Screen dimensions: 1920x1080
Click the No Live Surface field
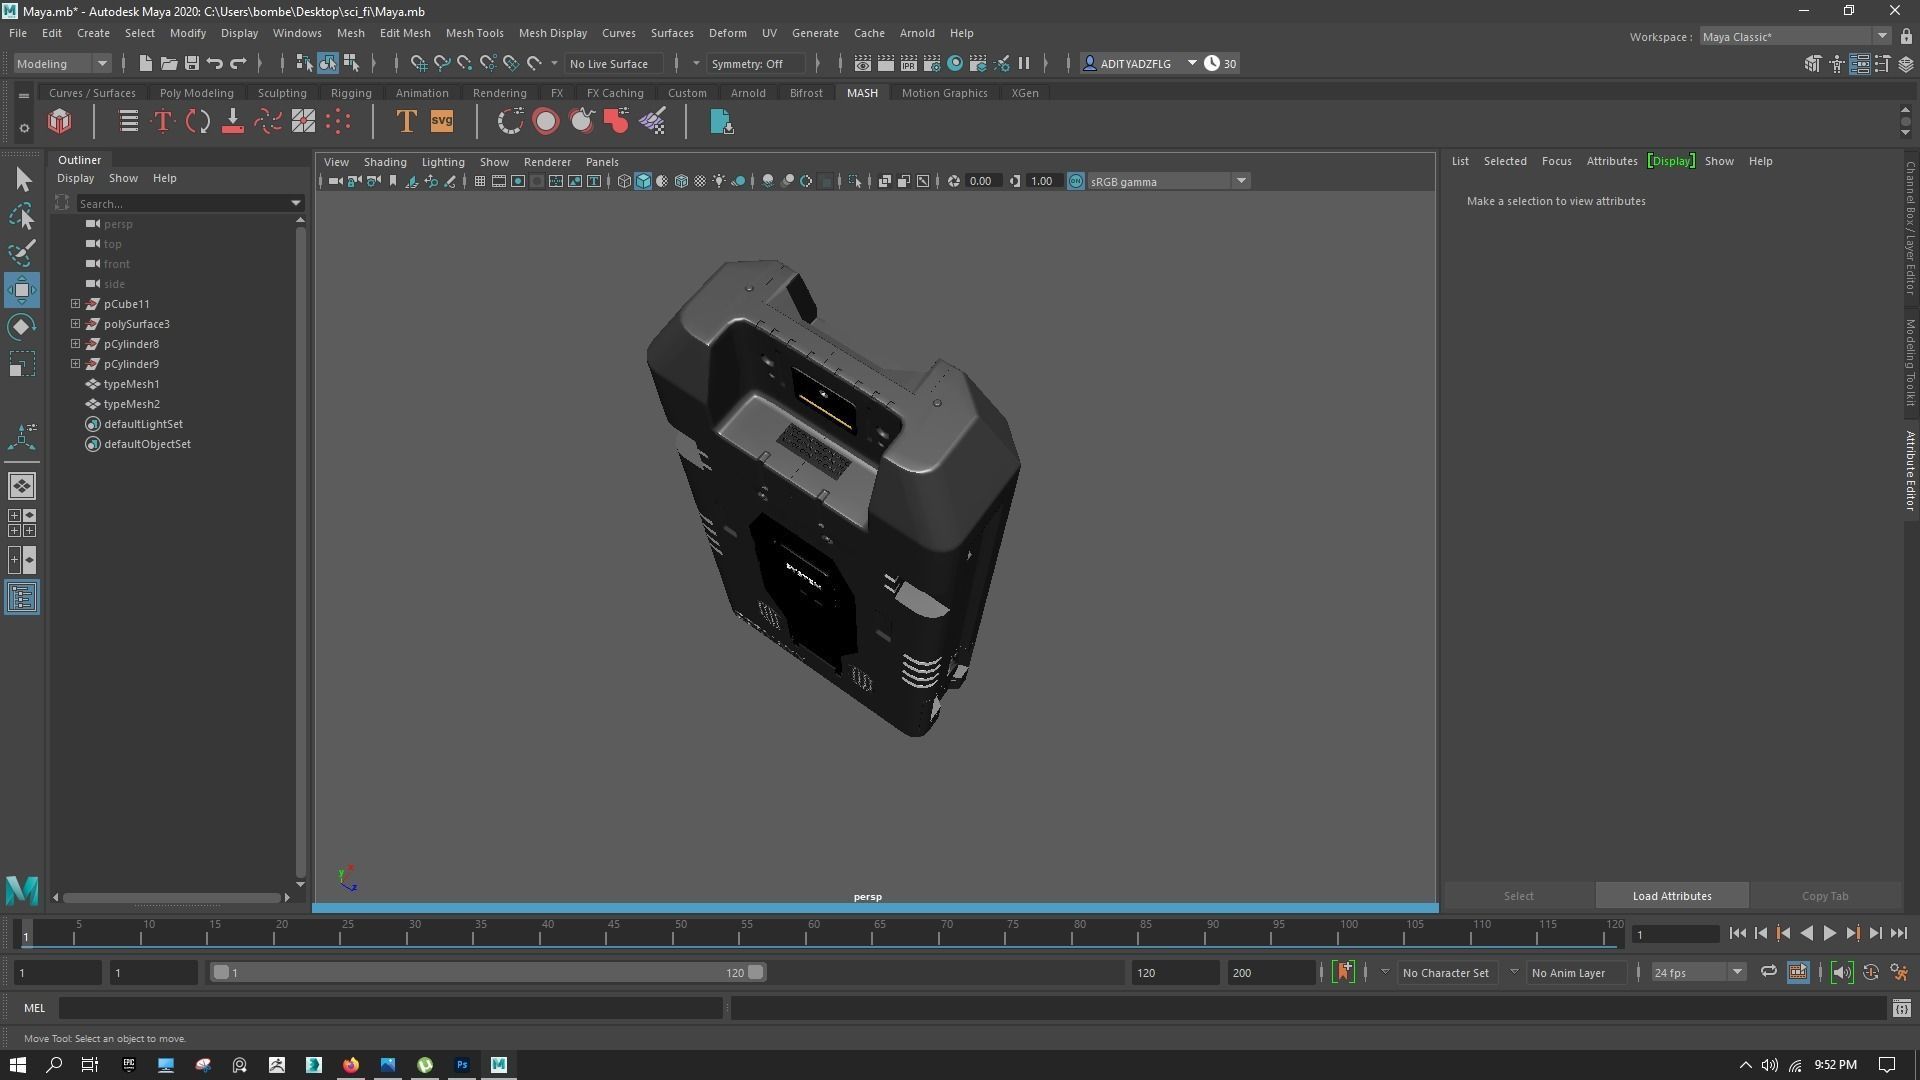click(x=614, y=64)
